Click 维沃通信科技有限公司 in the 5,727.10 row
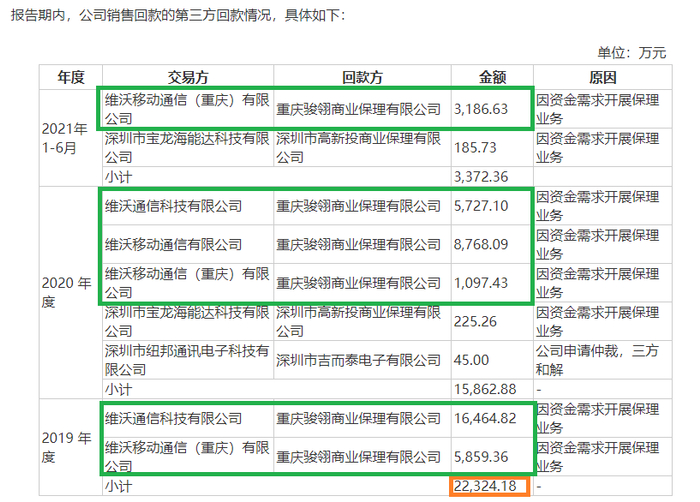 click(x=174, y=206)
